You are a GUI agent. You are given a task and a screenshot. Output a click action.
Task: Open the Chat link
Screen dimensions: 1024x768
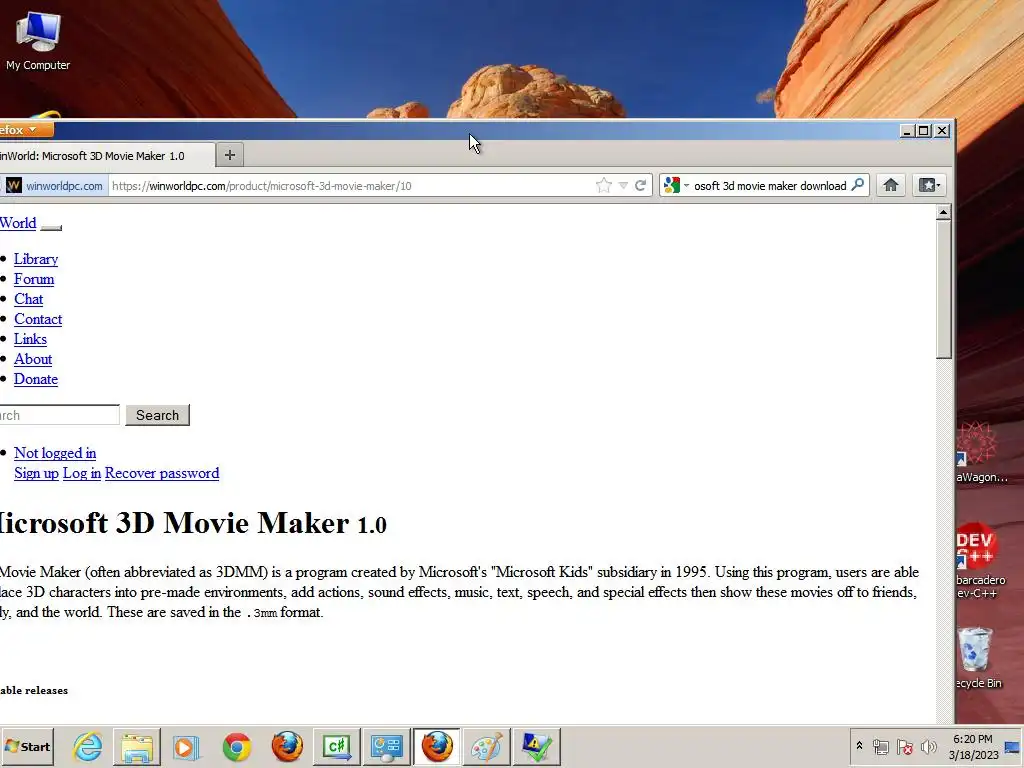tap(29, 299)
